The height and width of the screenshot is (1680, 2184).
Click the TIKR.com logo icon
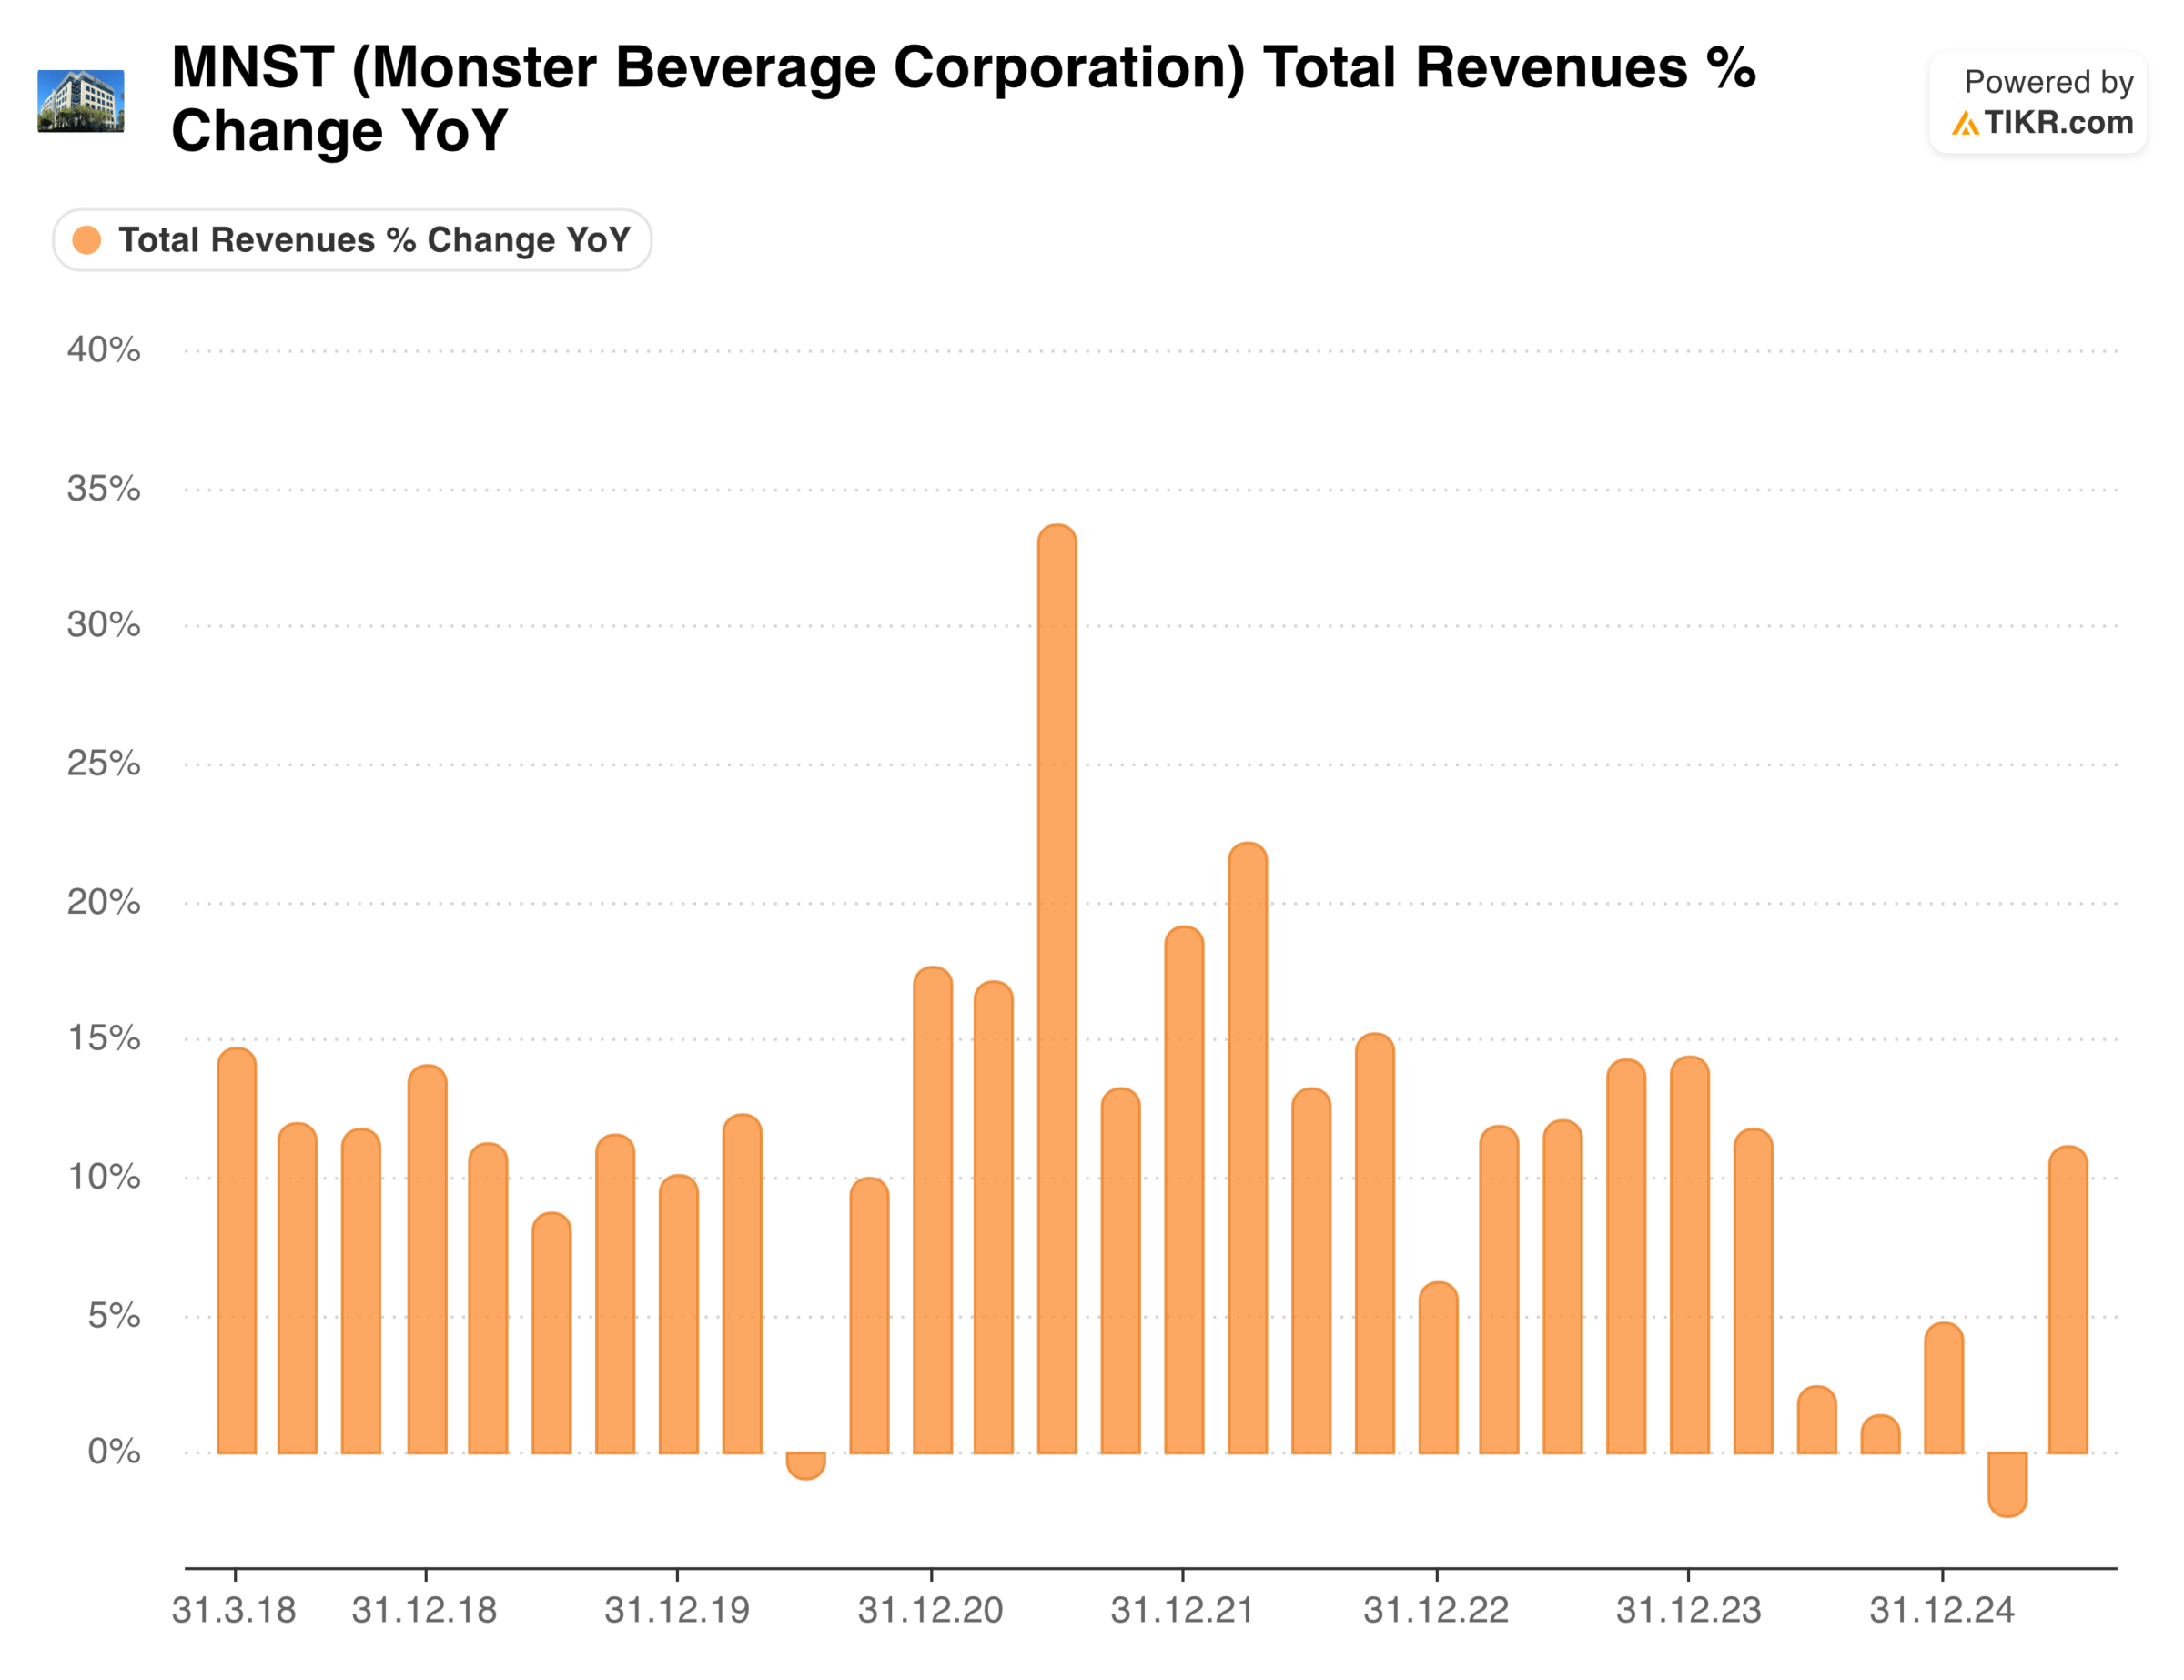(x=1964, y=123)
